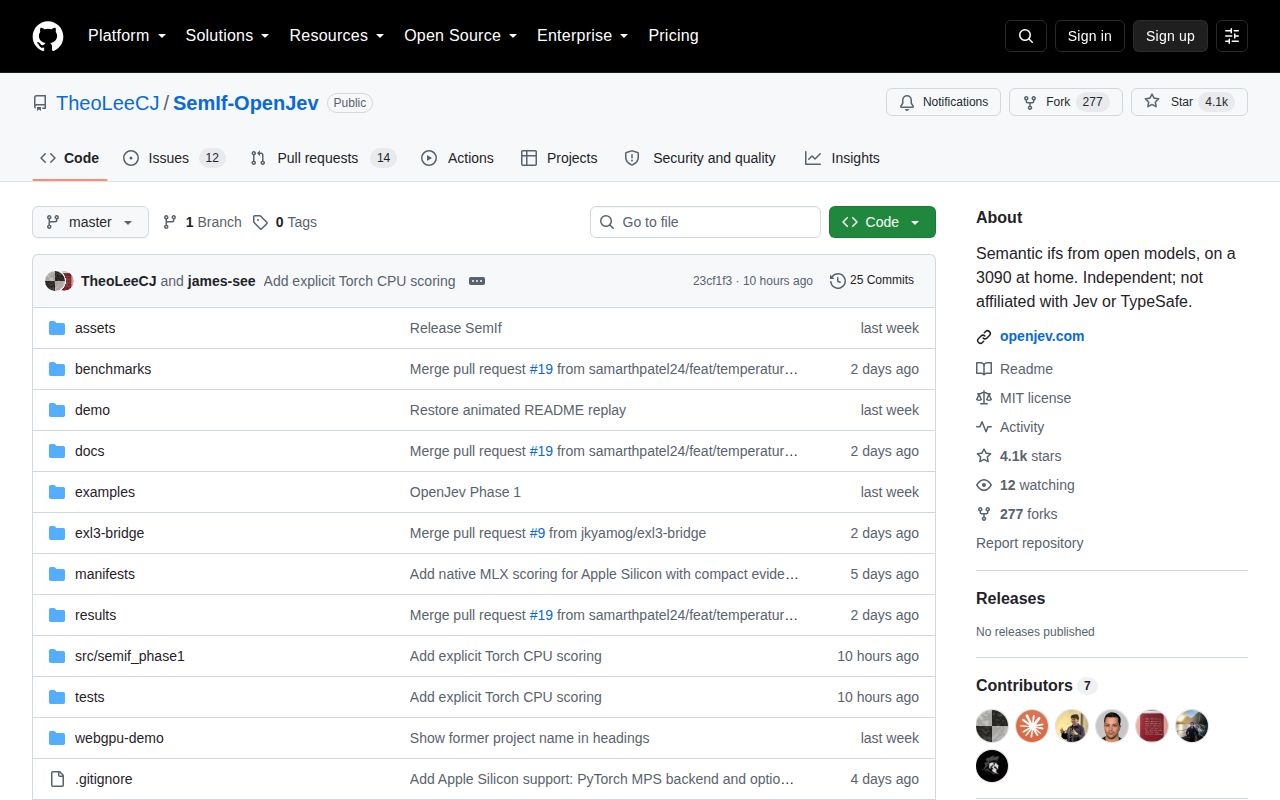
Task: Click the fork icon beside 277 forks
Action: pyautogui.click(x=984, y=514)
